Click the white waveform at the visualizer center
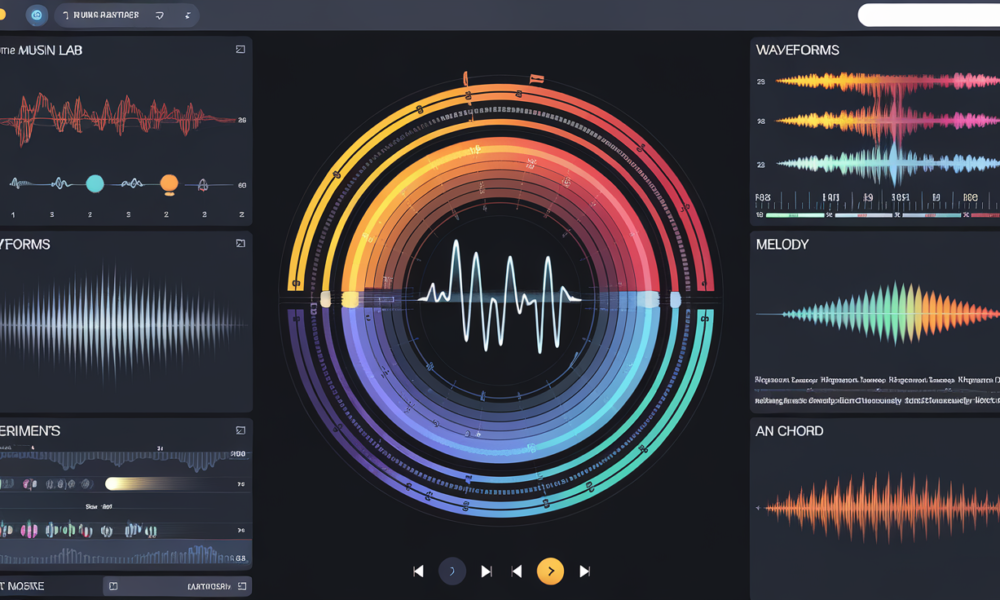1000x600 pixels. pyautogui.click(x=499, y=296)
